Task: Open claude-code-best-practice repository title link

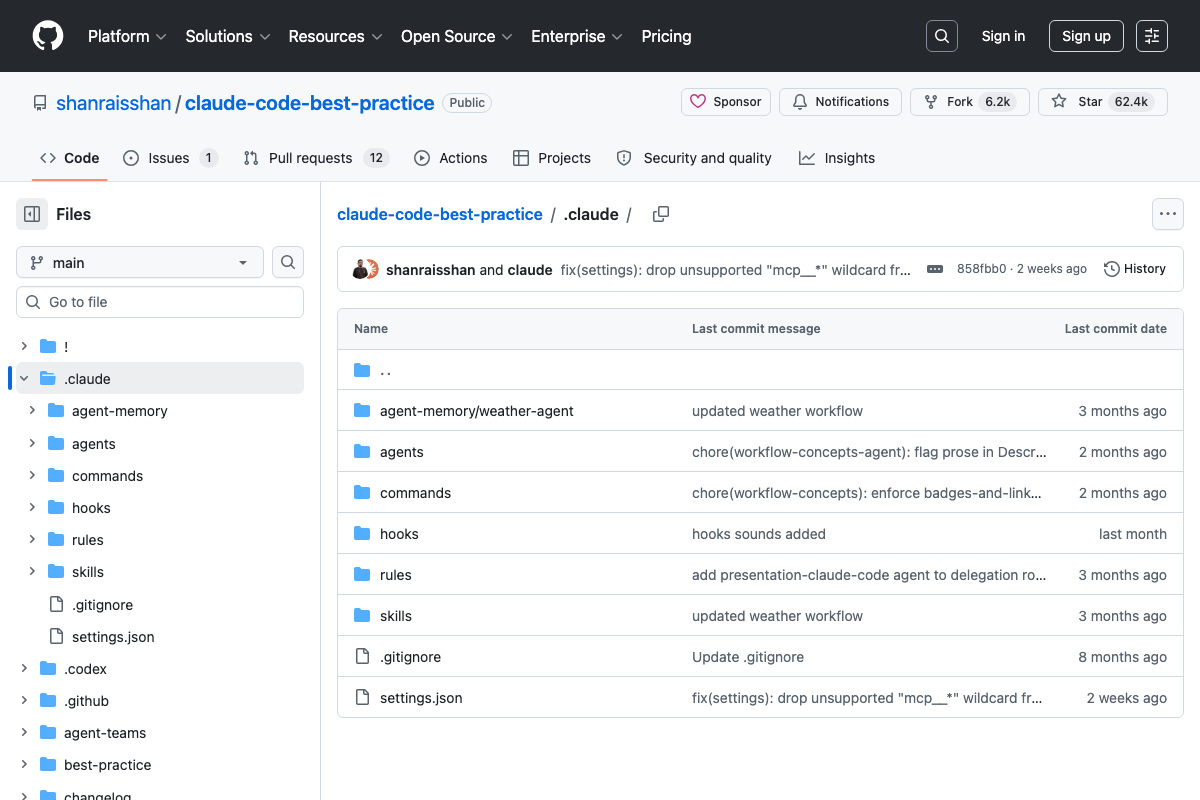Action: click(309, 103)
